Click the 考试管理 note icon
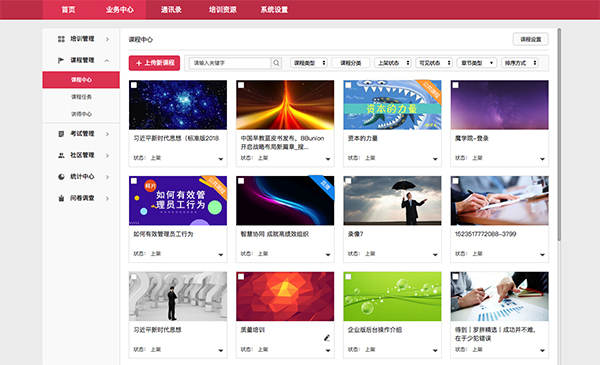 click(61, 134)
